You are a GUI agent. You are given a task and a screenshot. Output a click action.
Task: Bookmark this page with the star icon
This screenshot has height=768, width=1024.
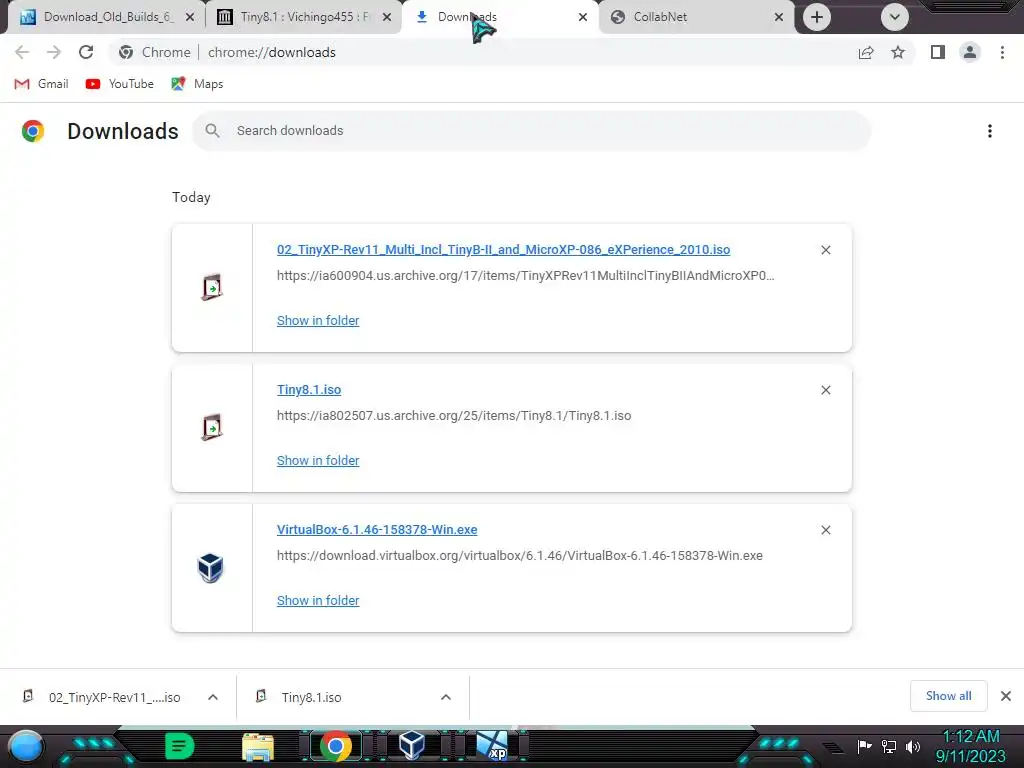click(x=898, y=52)
